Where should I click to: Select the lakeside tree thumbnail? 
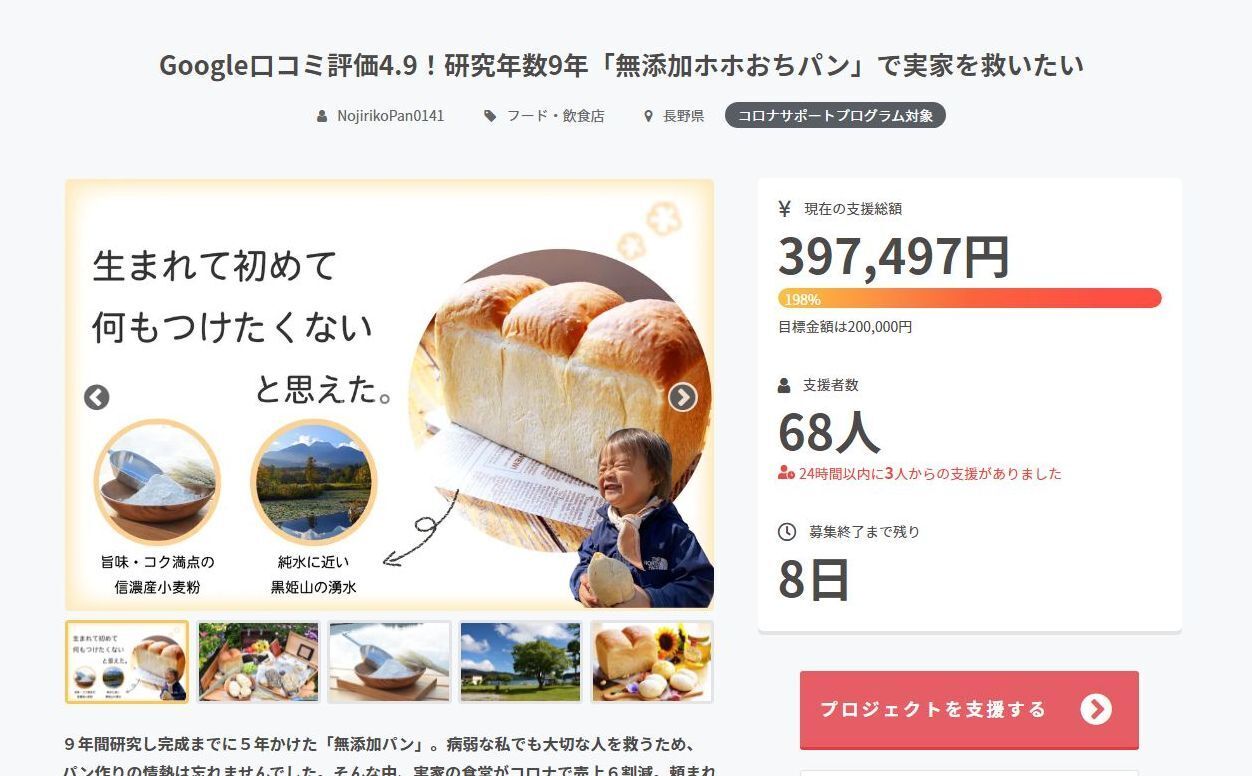(x=520, y=662)
